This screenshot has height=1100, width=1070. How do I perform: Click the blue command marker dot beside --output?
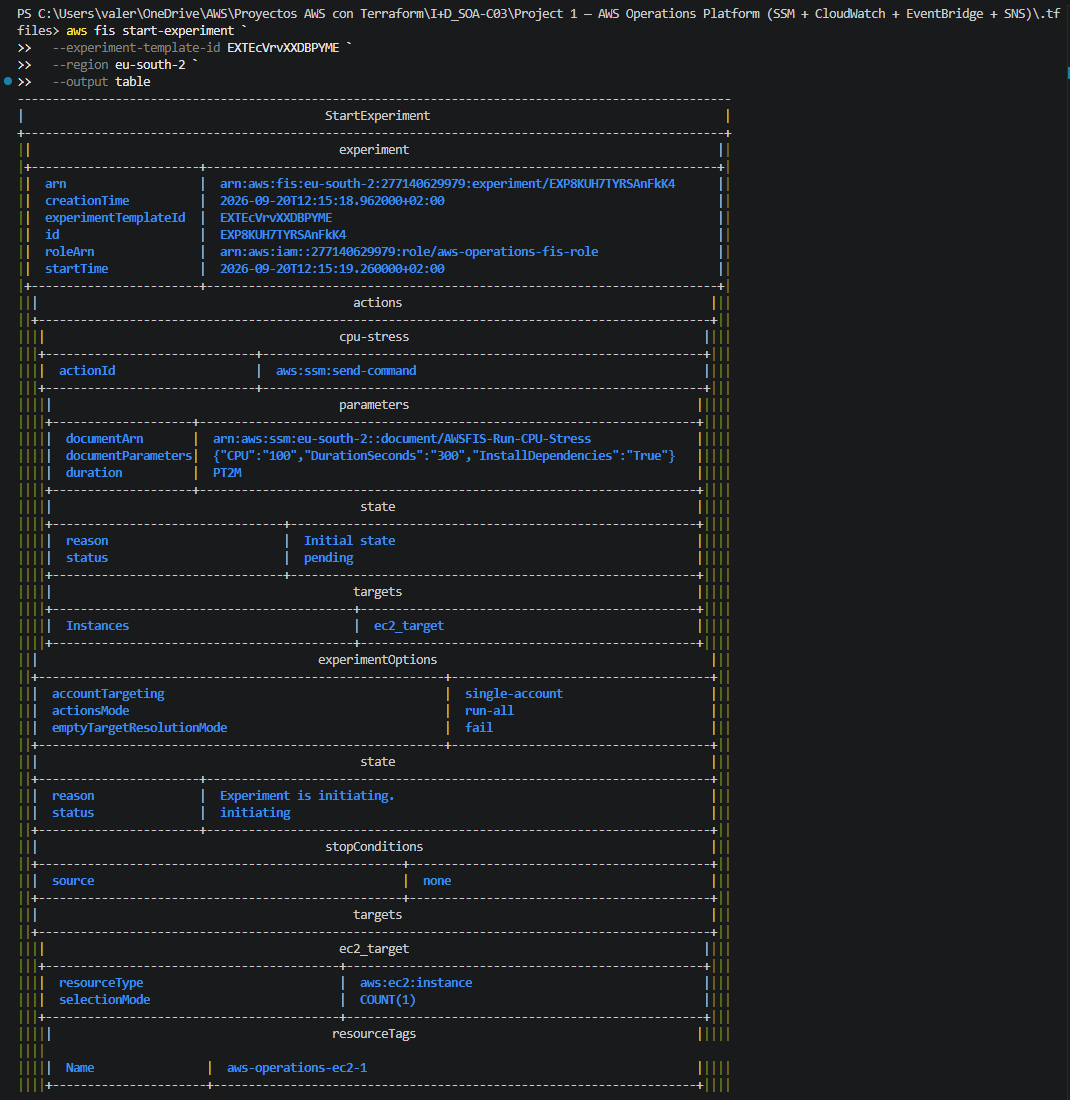pyautogui.click(x=8, y=81)
